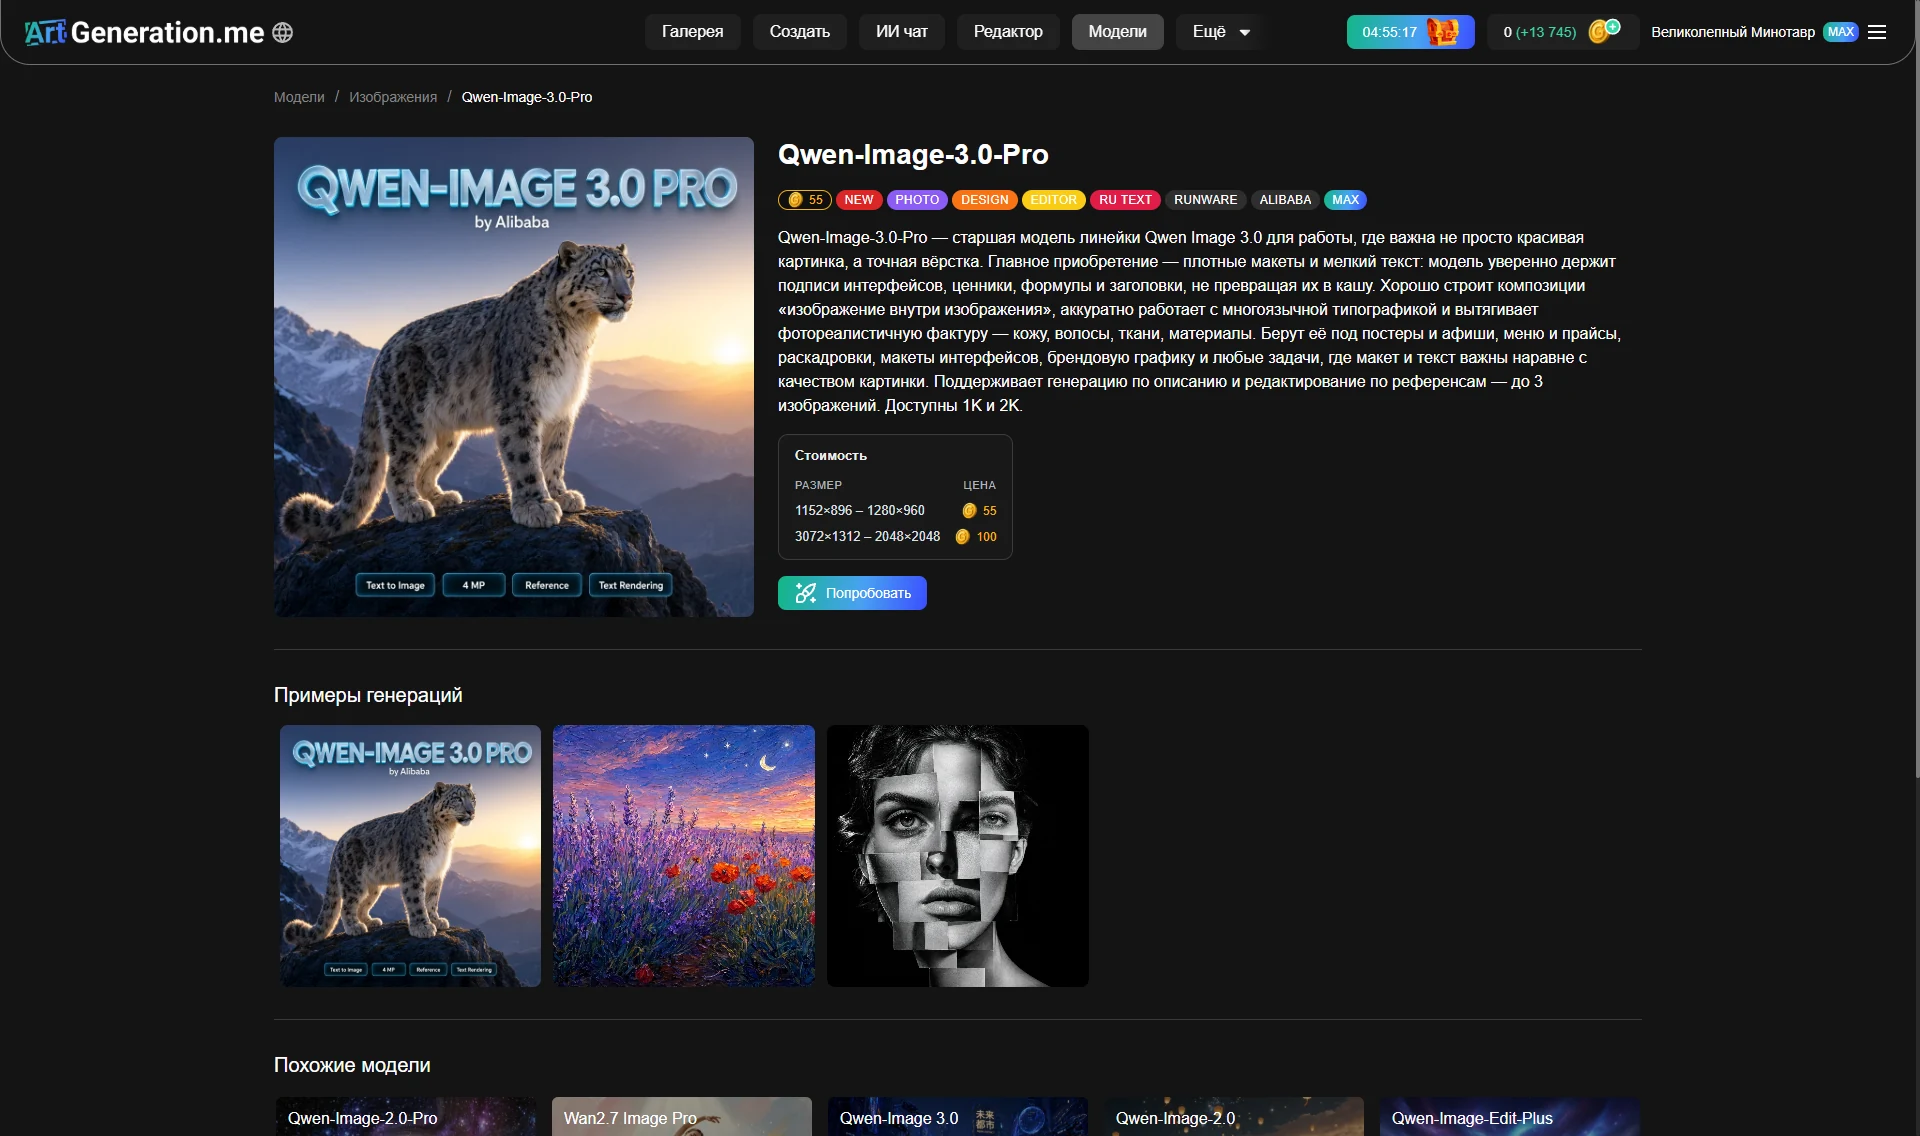Click the Qwen-Image-3.0-Pro breadcrumb
Viewport: 1920px width, 1136px height.
point(527,97)
